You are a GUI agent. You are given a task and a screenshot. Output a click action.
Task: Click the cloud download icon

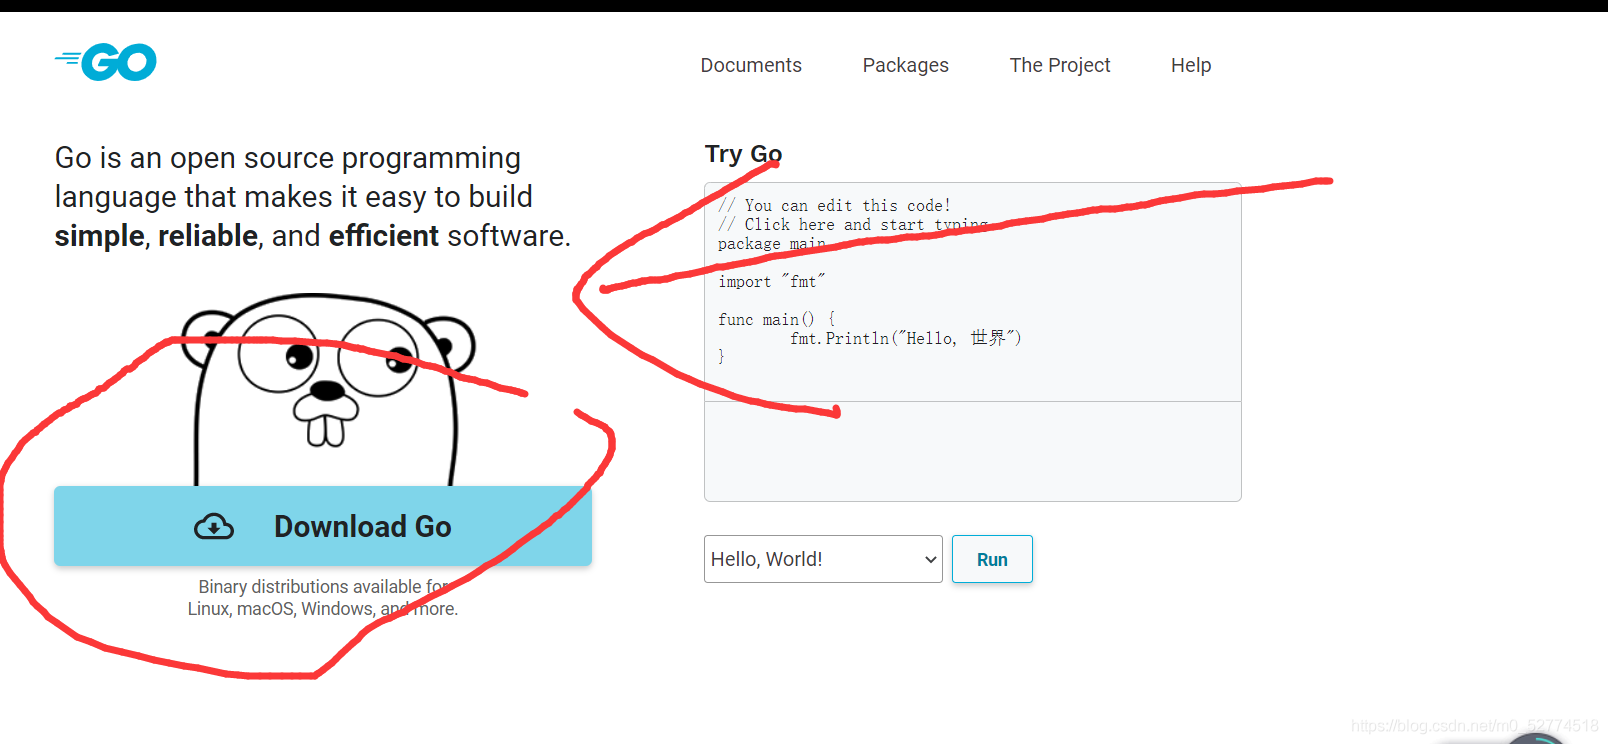(214, 527)
